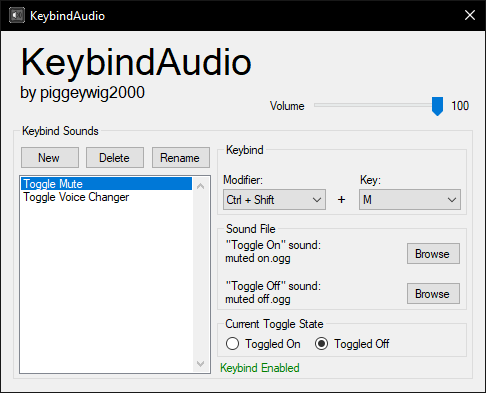Viewport: 486px width, 393px height.
Task: Click the muted on.ogg file name
Action: point(258,258)
